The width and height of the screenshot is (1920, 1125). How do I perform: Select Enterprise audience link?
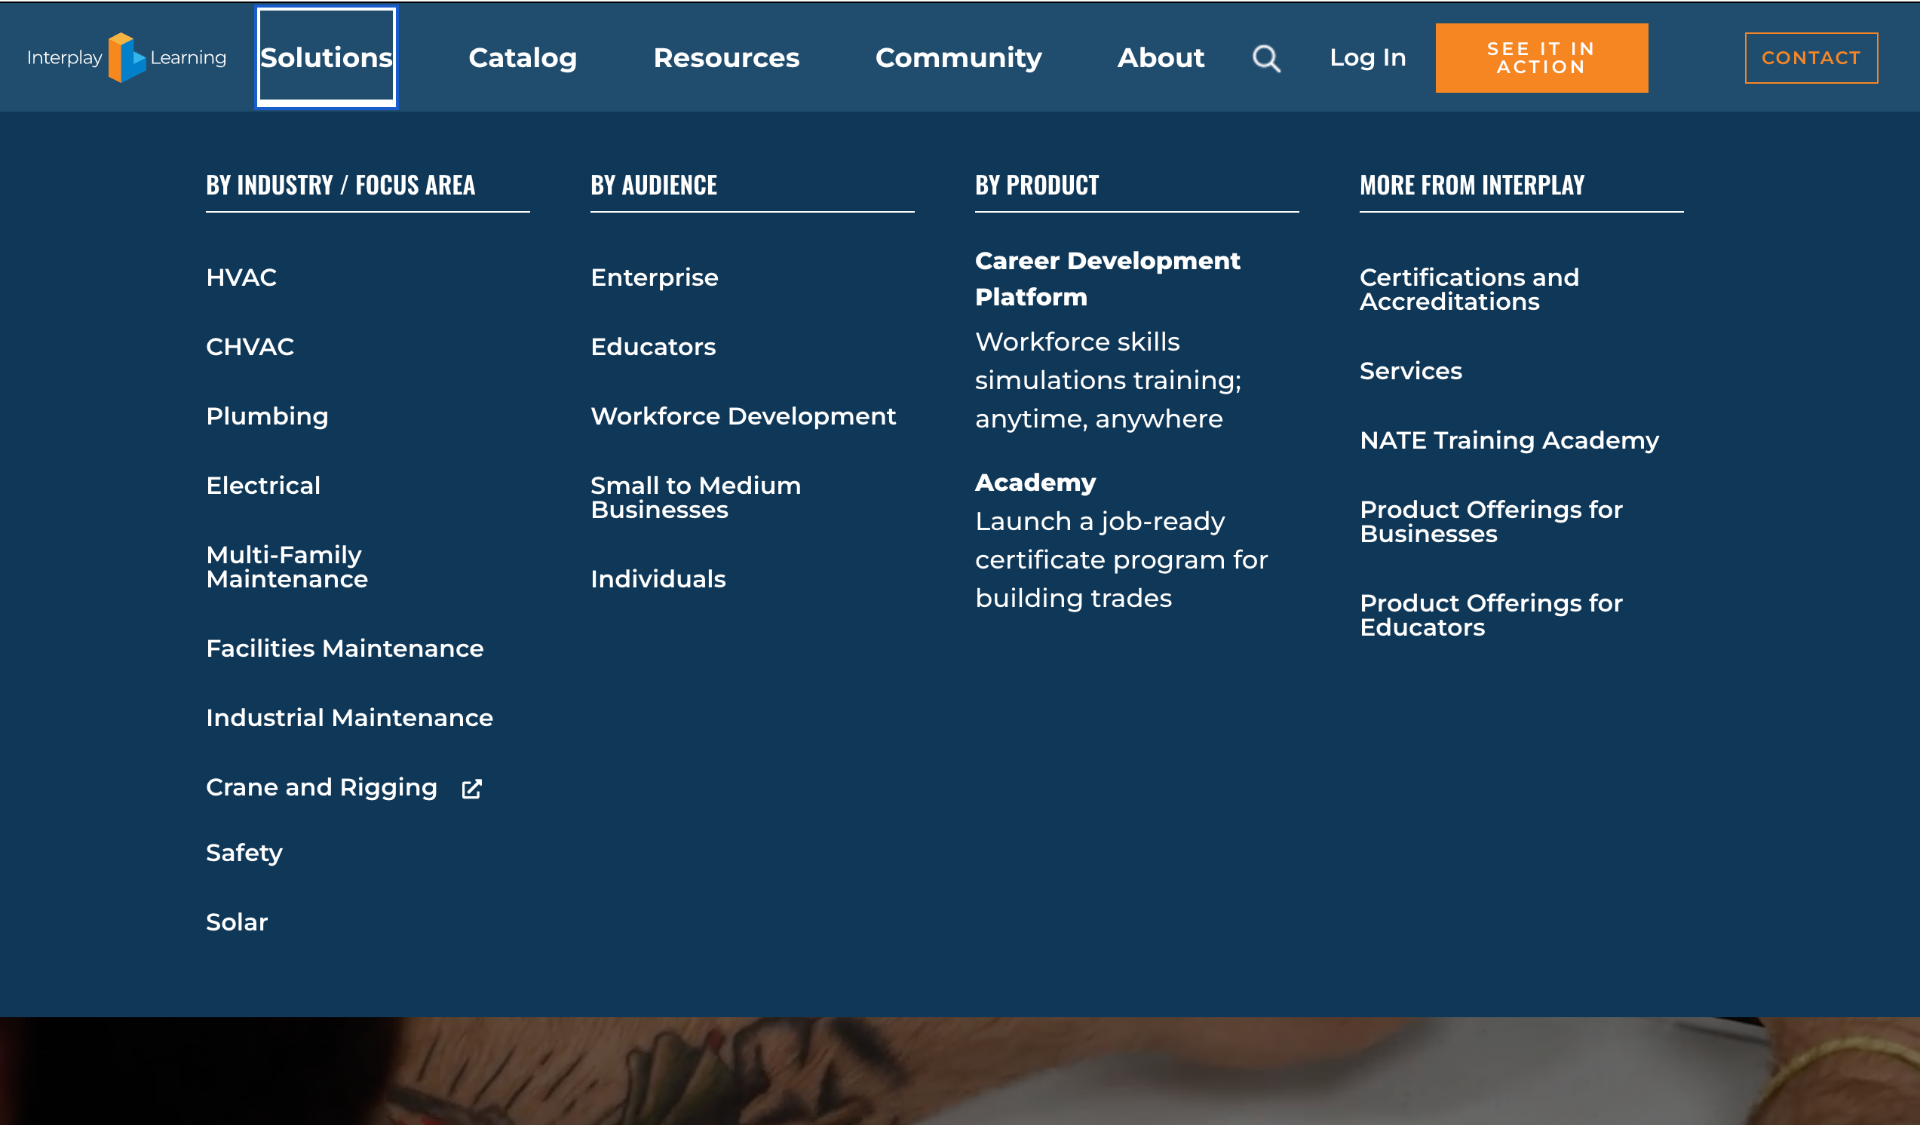(654, 278)
